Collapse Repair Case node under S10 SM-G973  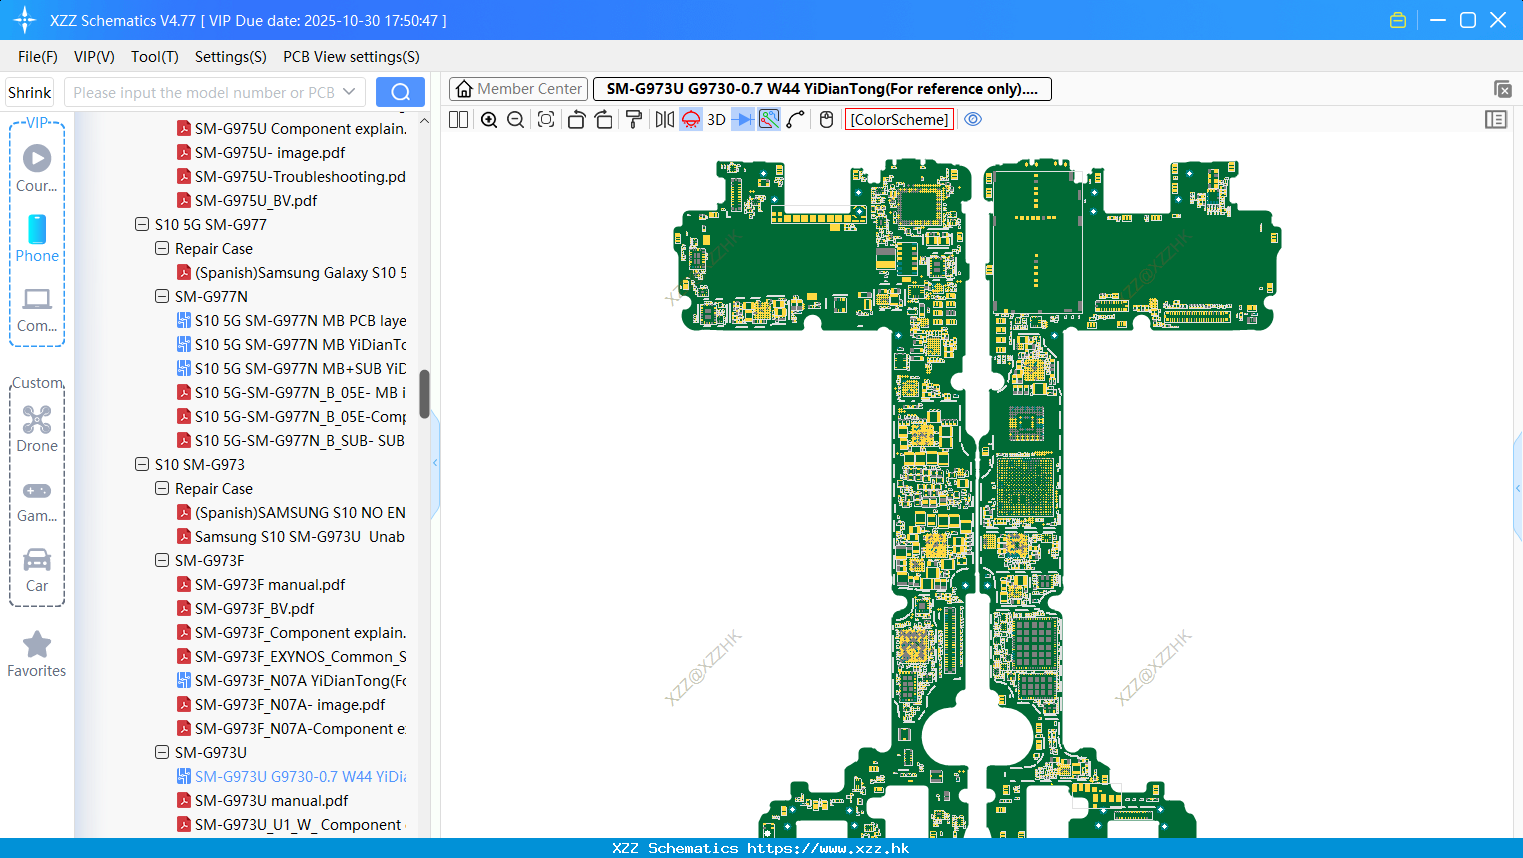click(x=162, y=488)
